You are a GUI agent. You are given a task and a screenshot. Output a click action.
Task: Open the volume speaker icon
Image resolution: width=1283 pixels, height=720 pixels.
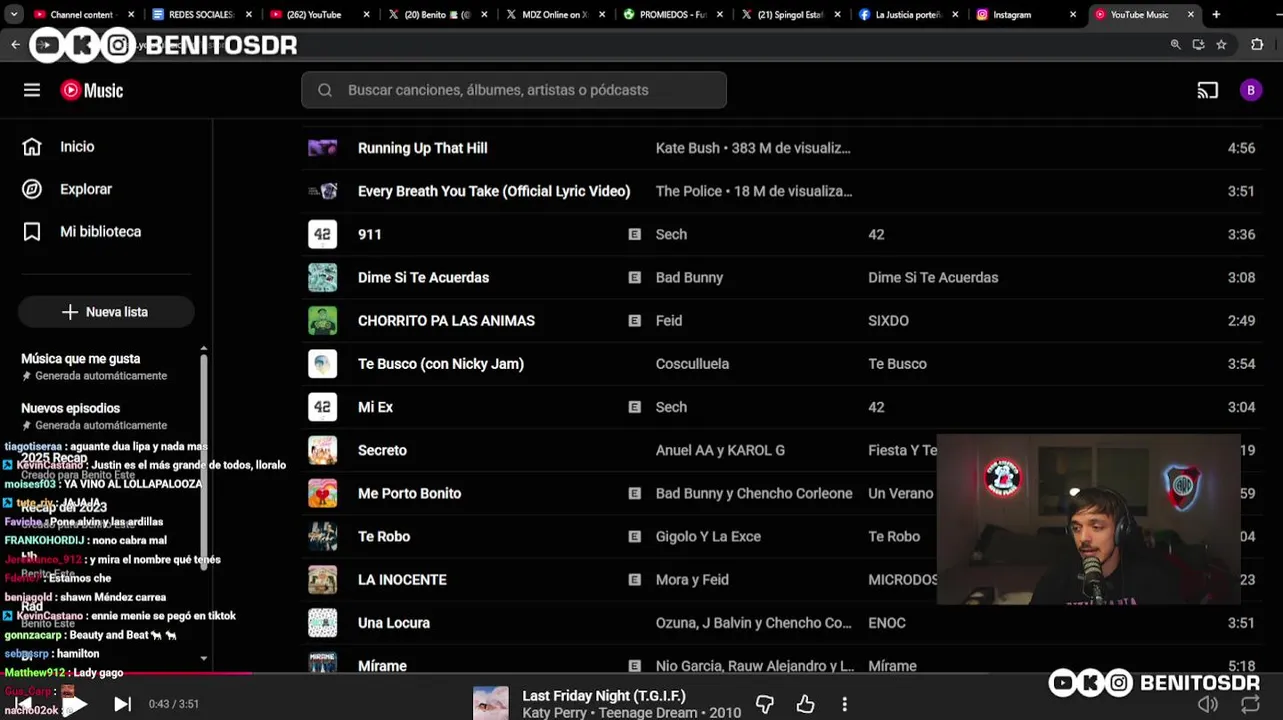click(1208, 704)
